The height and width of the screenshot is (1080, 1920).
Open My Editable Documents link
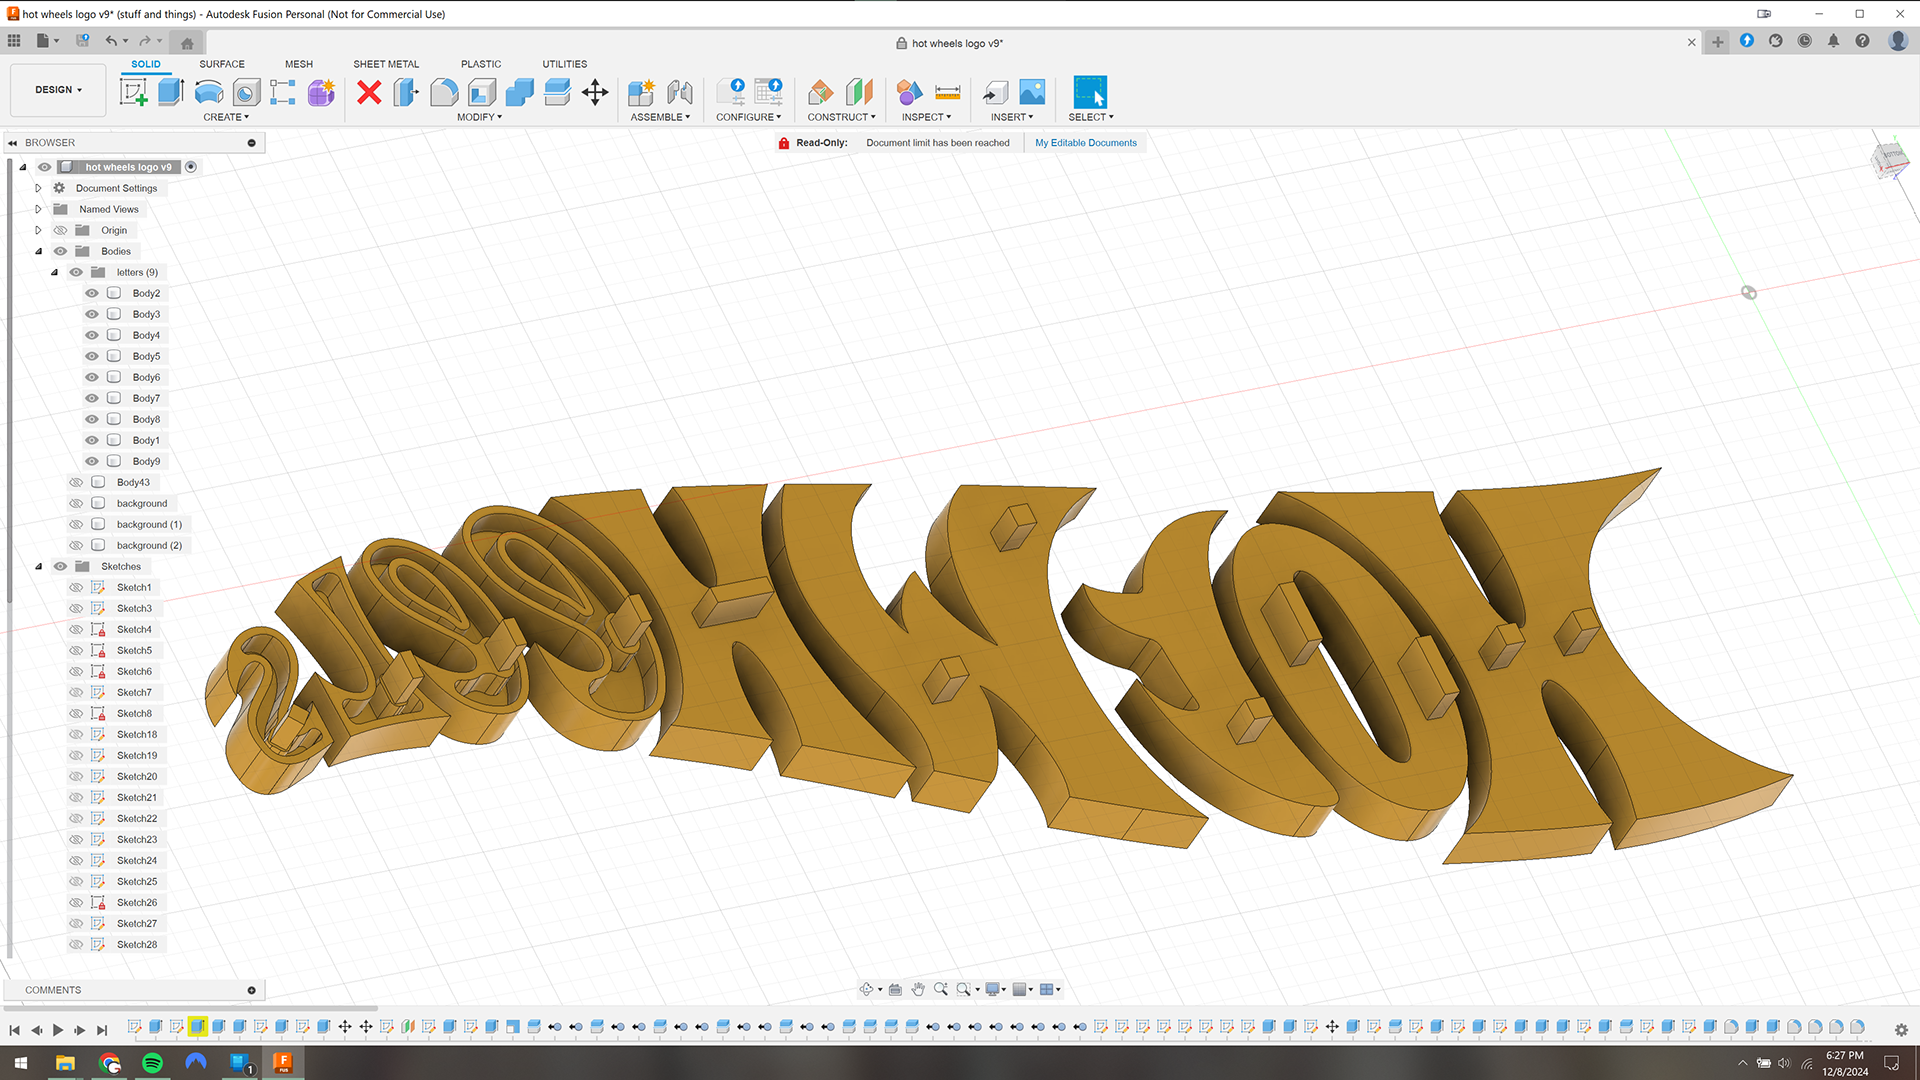(x=1086, y=143)
